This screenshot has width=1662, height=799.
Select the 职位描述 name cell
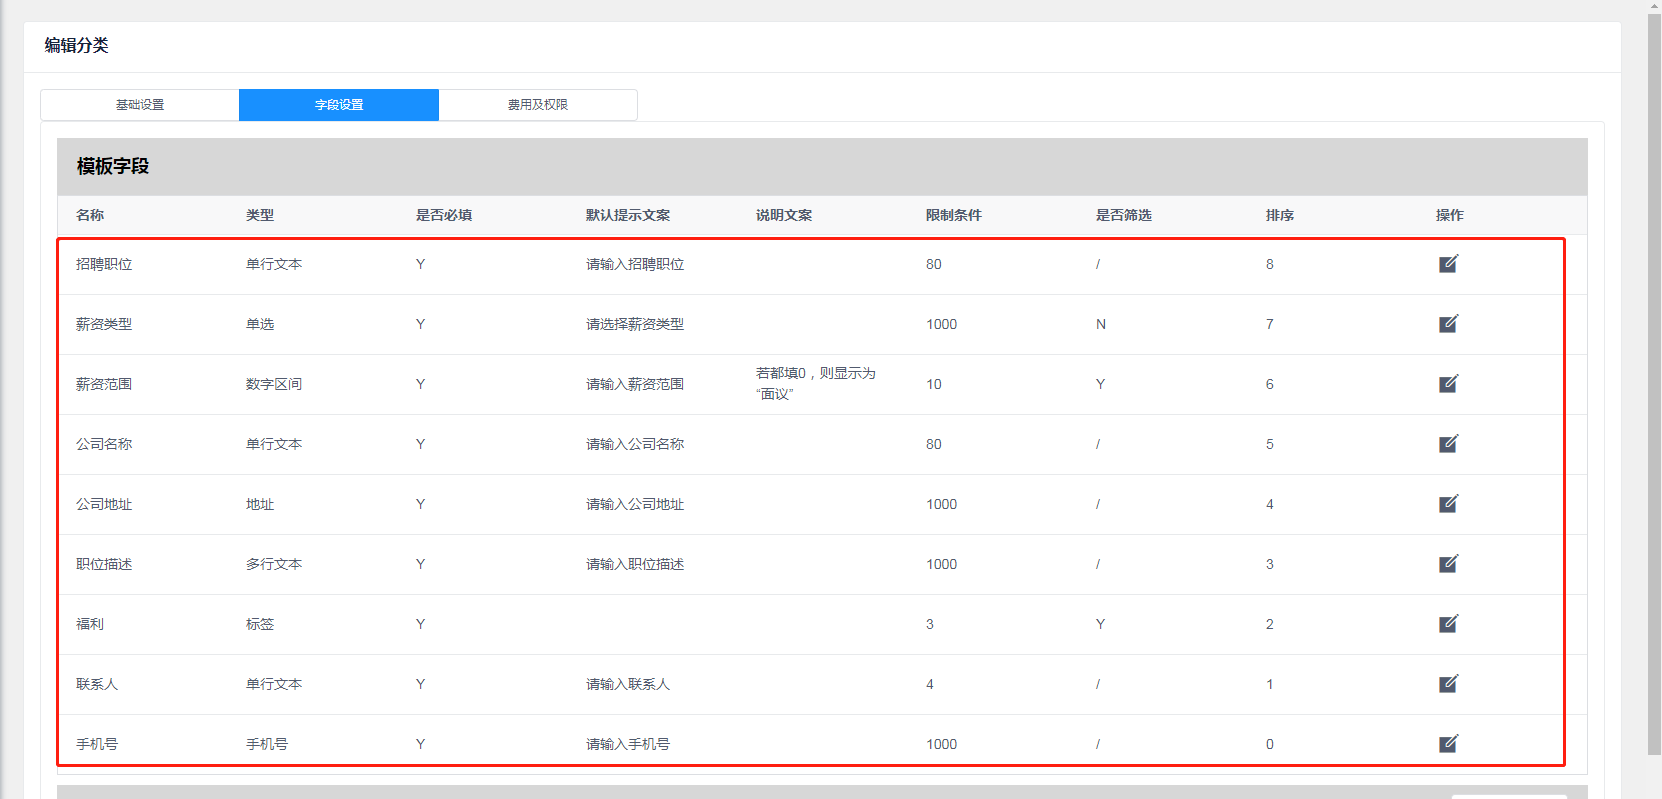click(104, 564)
